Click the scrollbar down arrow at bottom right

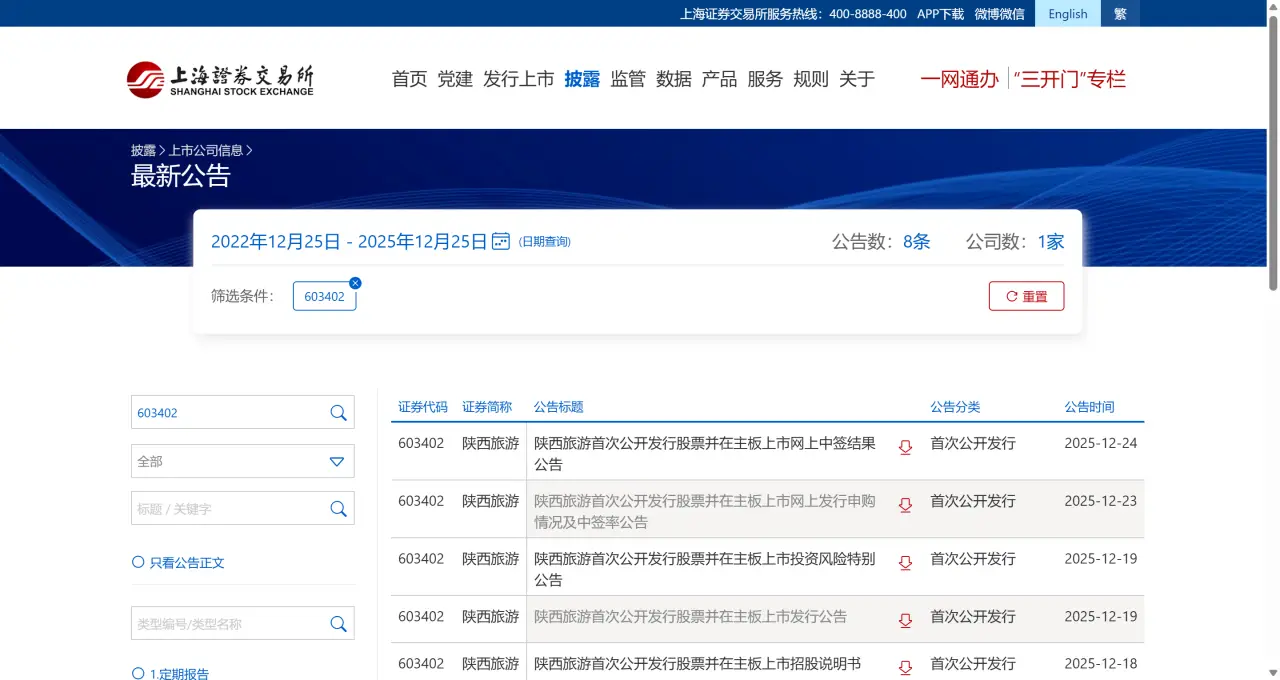click(x=1272, y=672)
